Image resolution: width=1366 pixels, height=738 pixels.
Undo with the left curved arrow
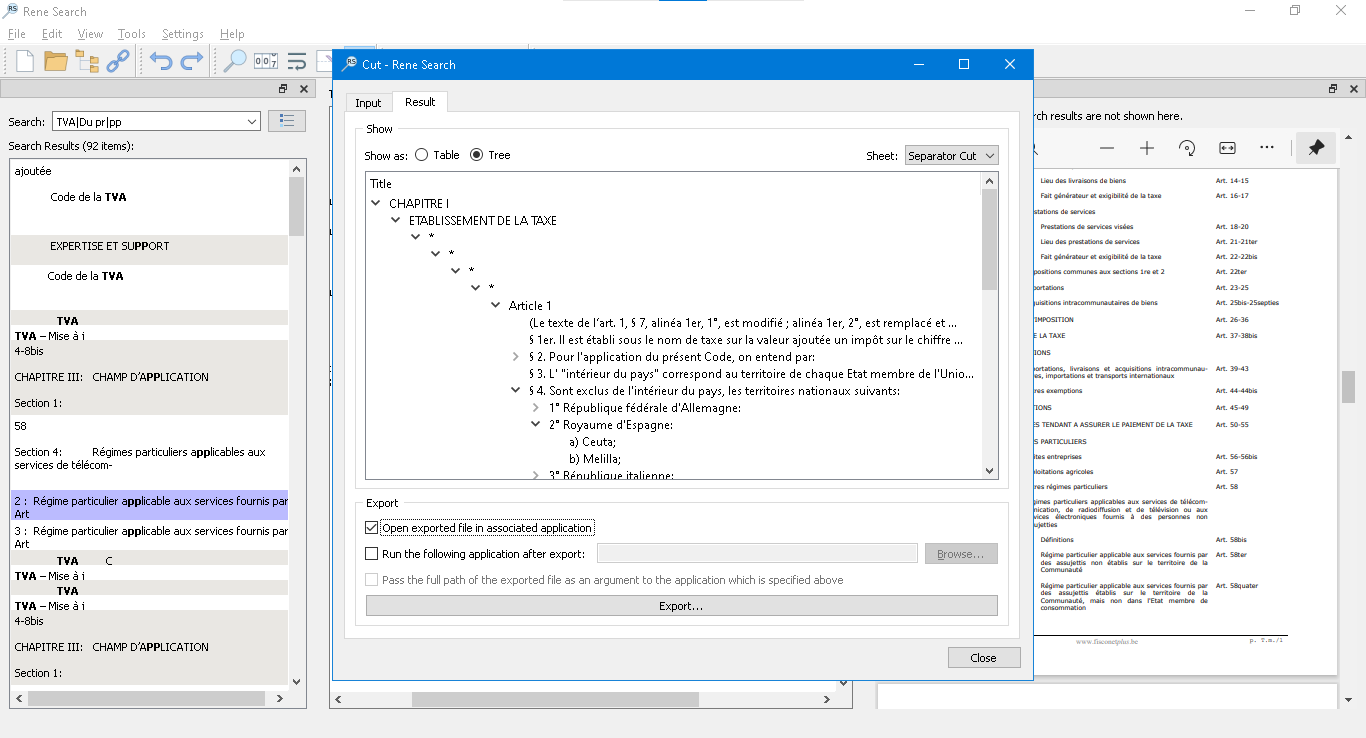point(161,61)
